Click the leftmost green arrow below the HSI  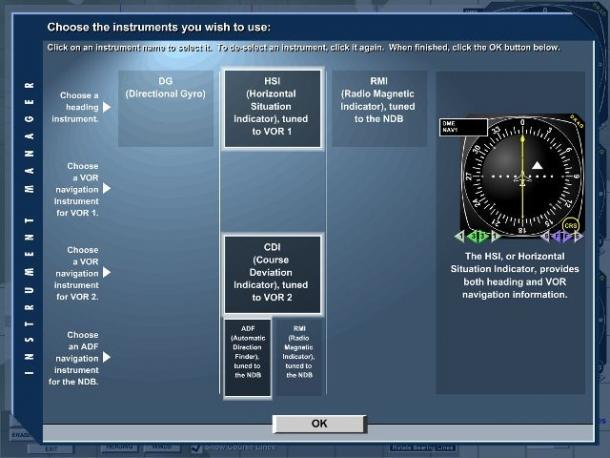click(x=460, y=236)
